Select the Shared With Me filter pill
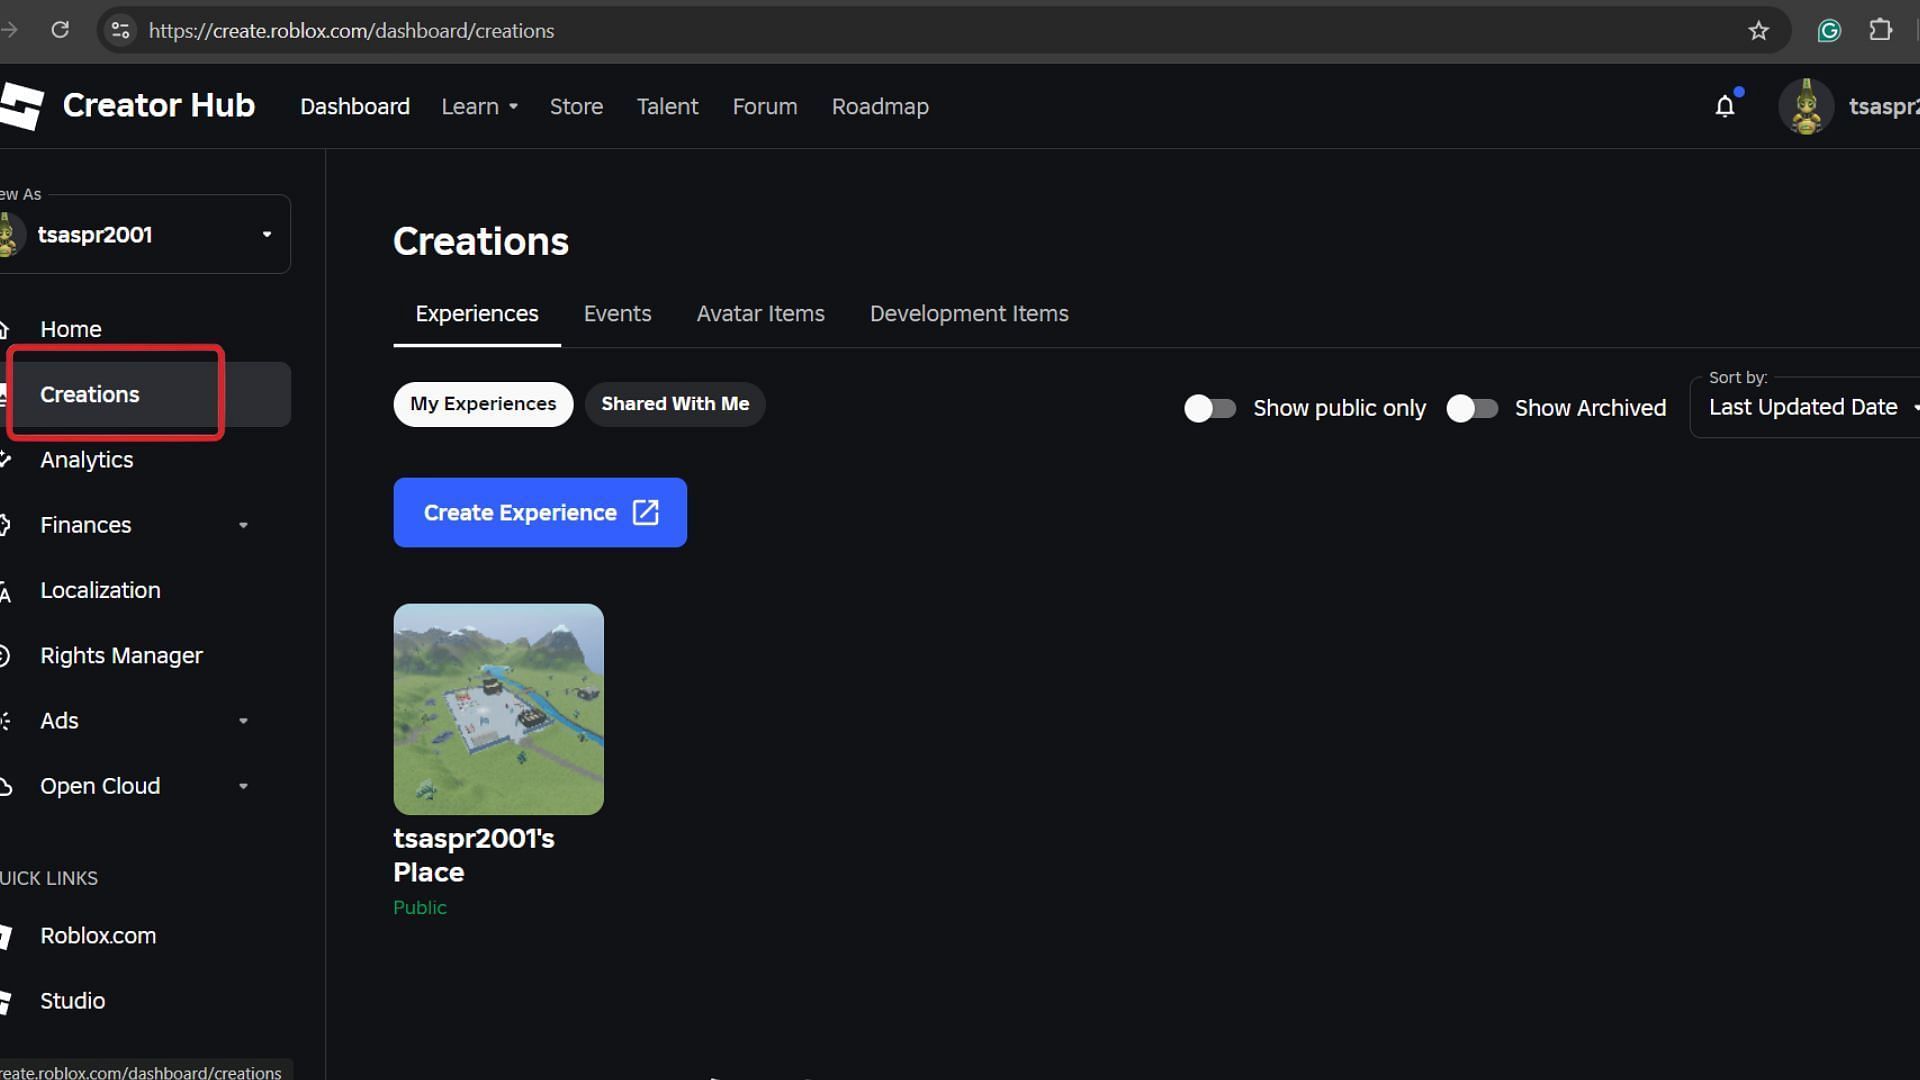 [x=675, y=404]
